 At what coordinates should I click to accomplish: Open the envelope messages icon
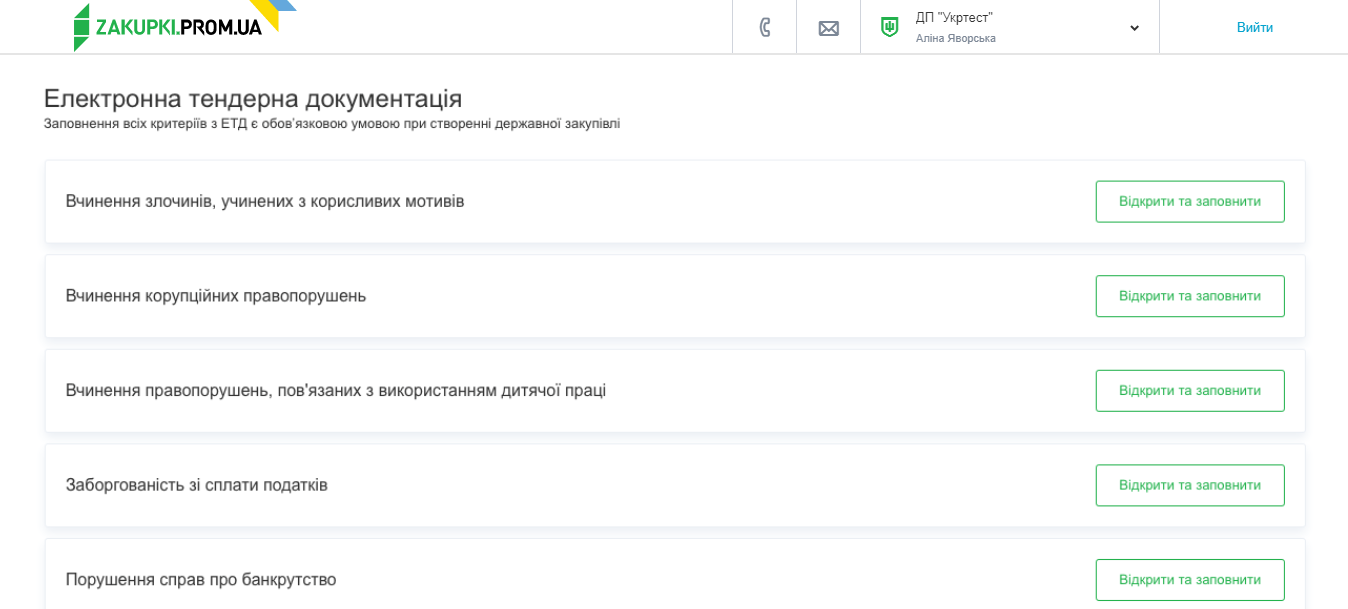coord(828,28)
